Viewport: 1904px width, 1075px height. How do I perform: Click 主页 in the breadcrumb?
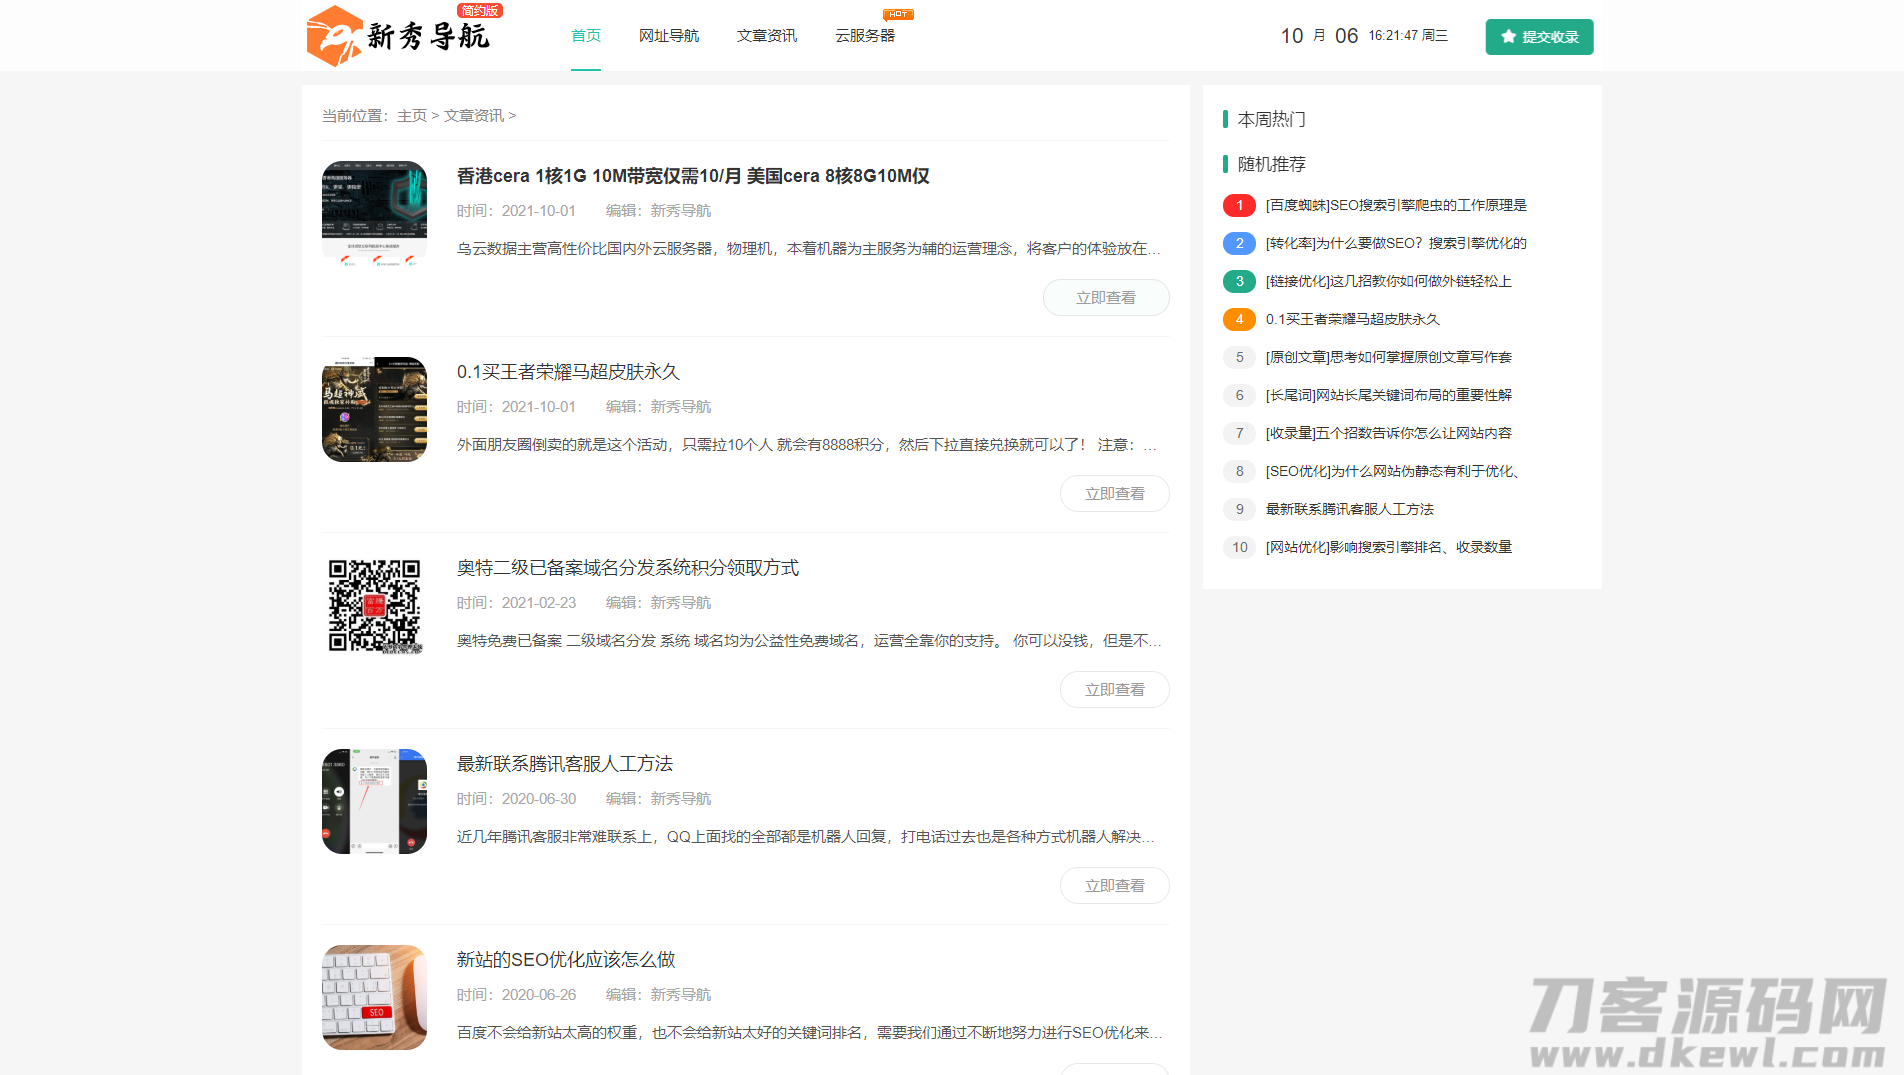(x=412, y=116)
